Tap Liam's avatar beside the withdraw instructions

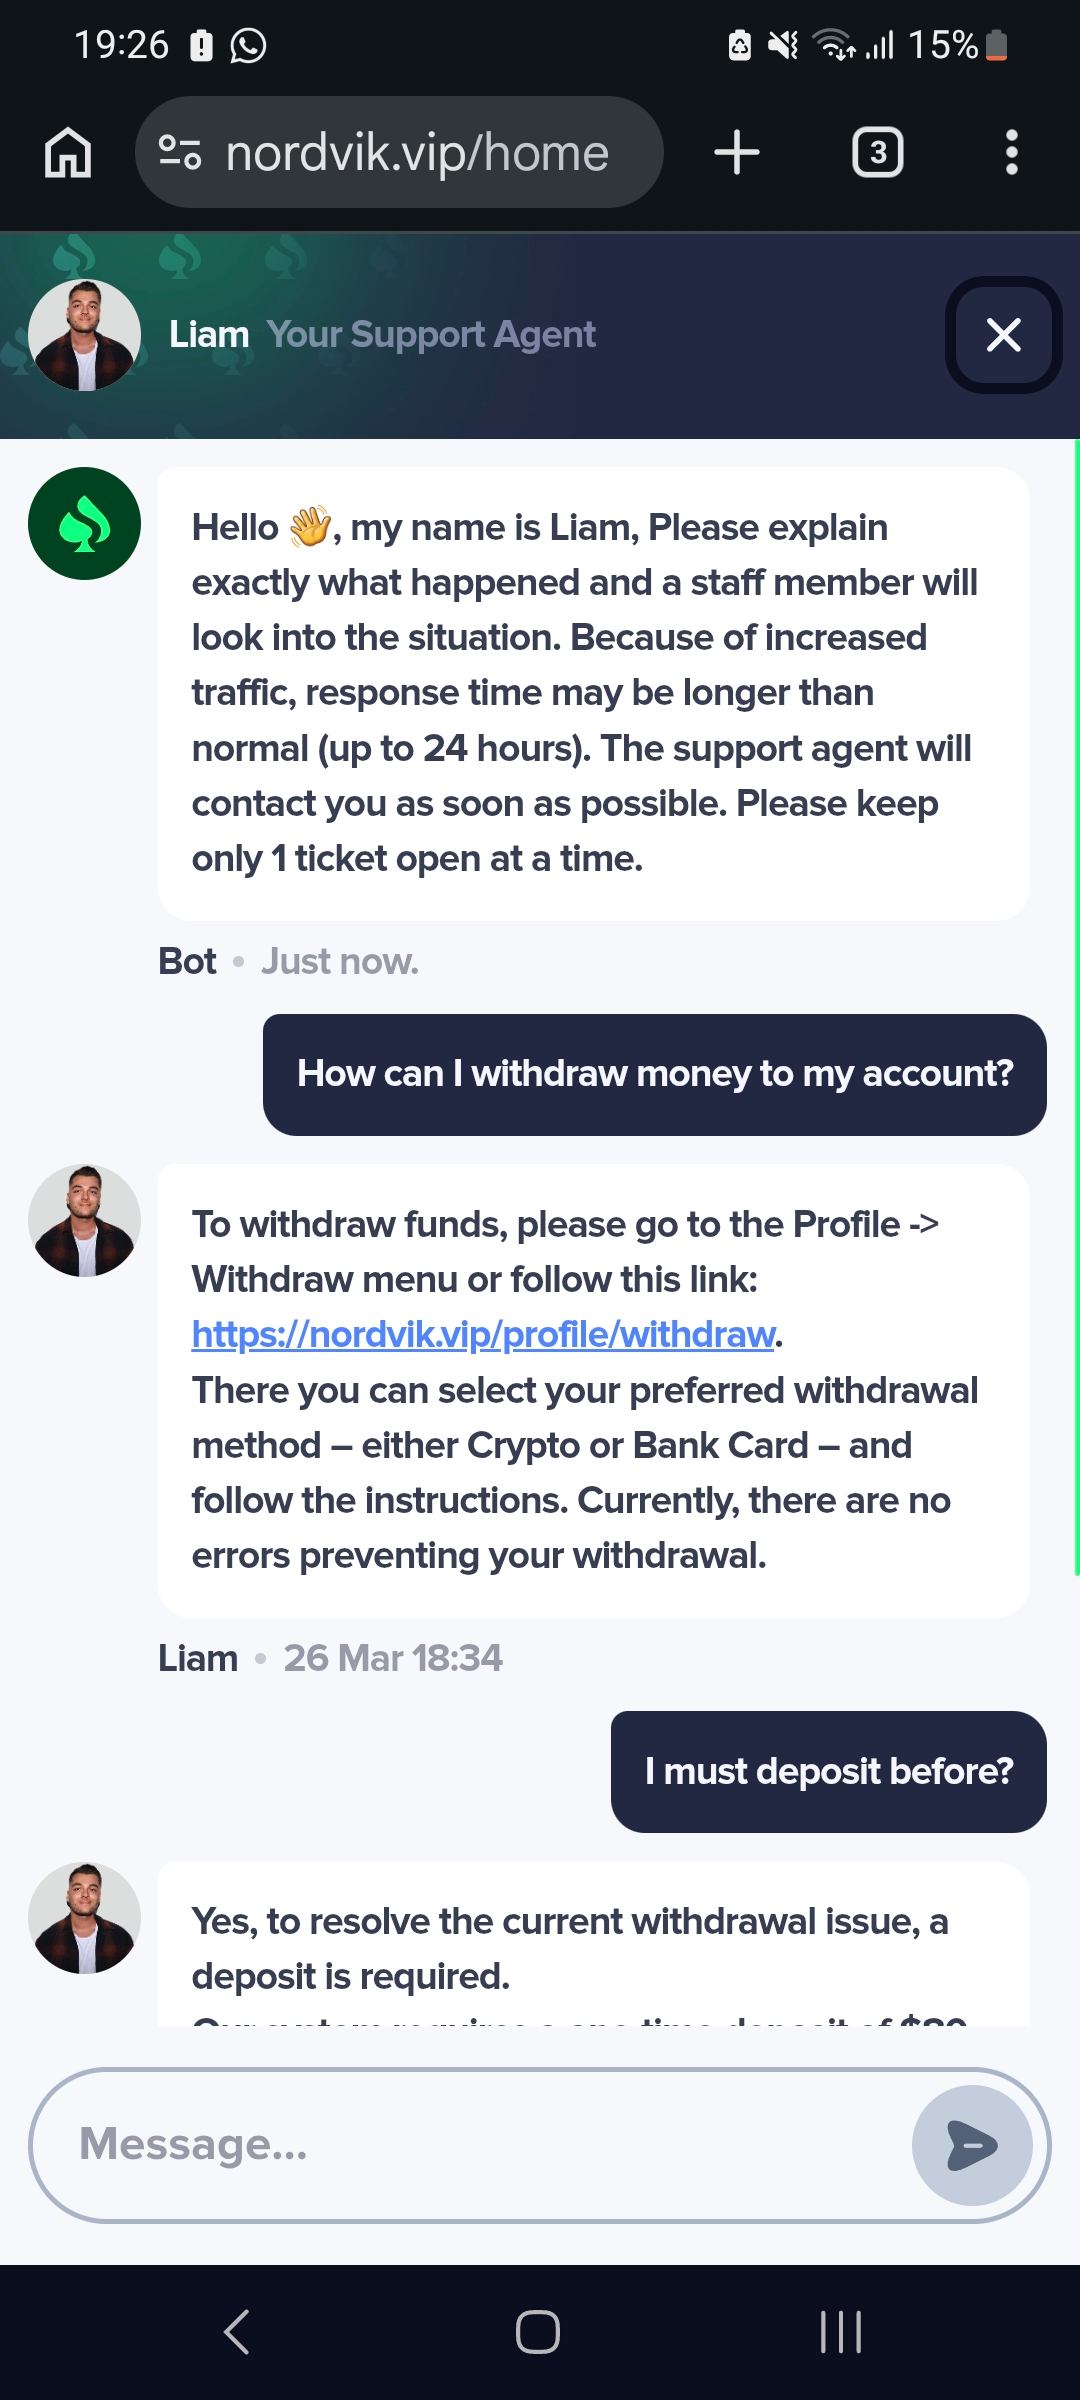[84, 1221]
